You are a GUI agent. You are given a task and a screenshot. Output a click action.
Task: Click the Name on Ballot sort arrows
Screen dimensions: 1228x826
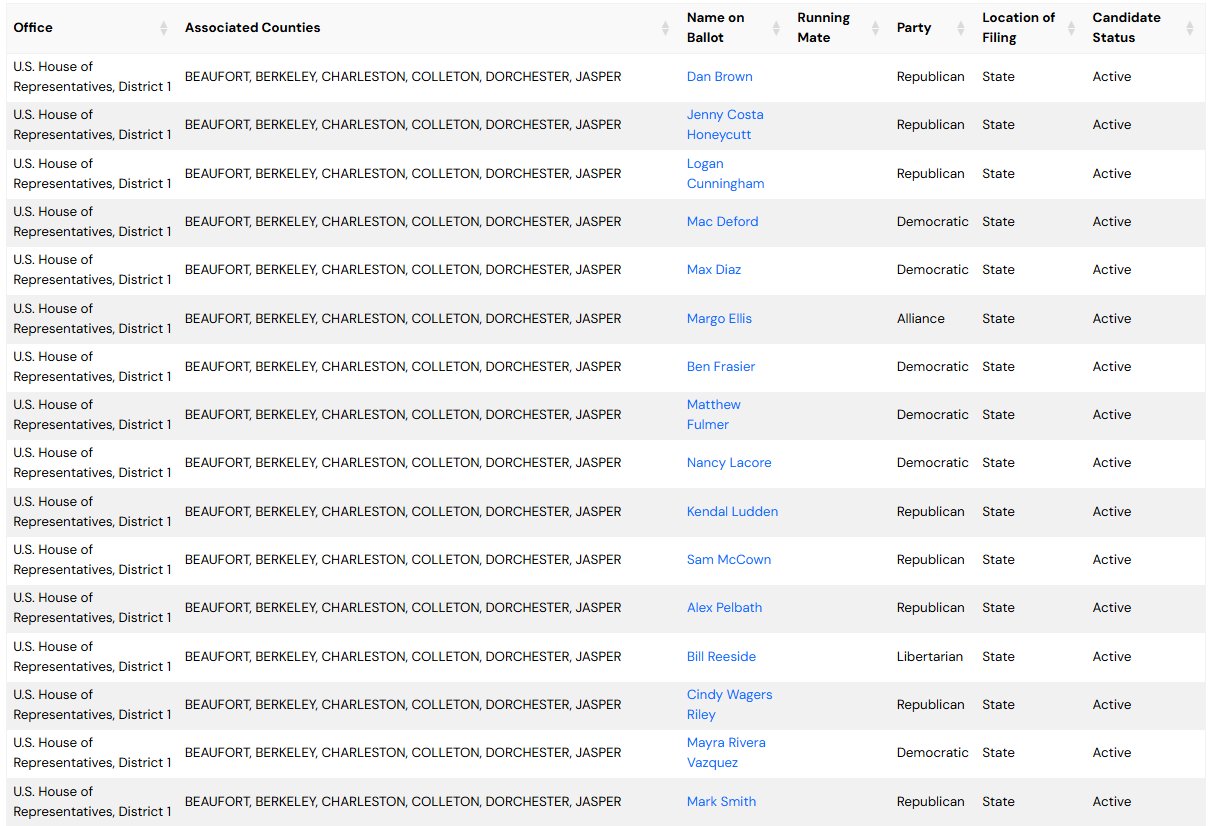776,28
